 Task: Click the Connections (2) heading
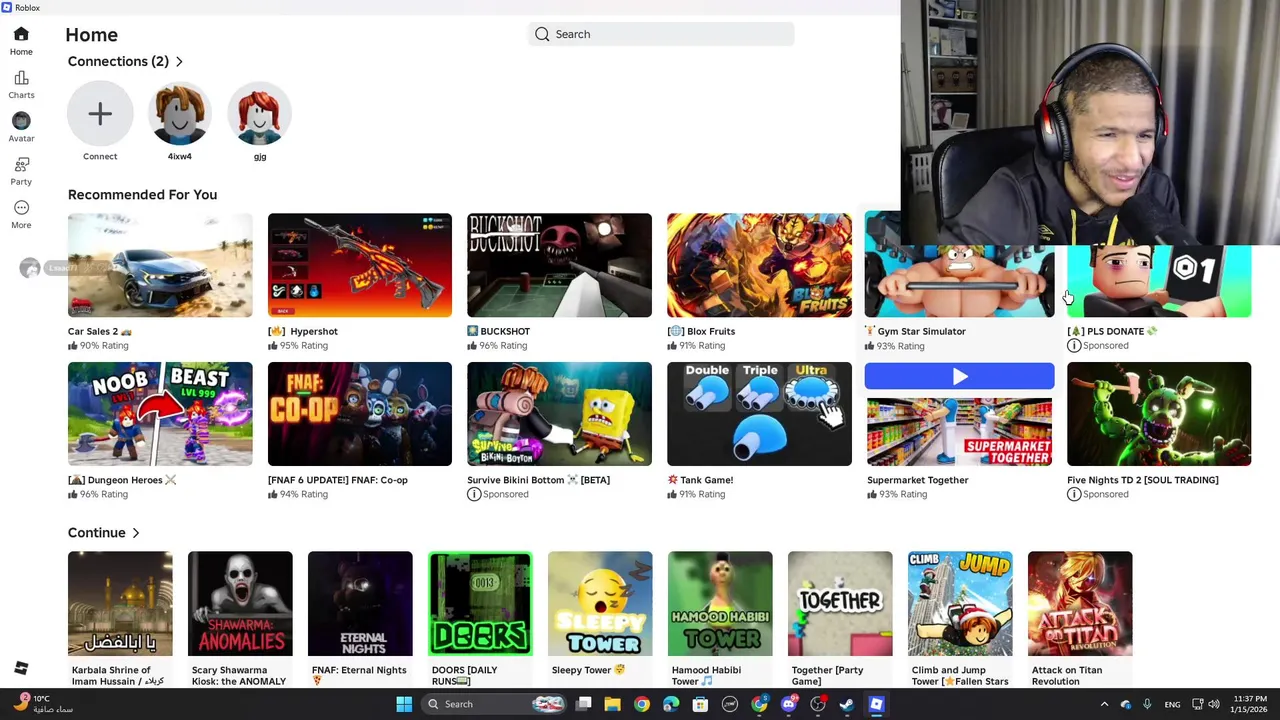point(118,62)
